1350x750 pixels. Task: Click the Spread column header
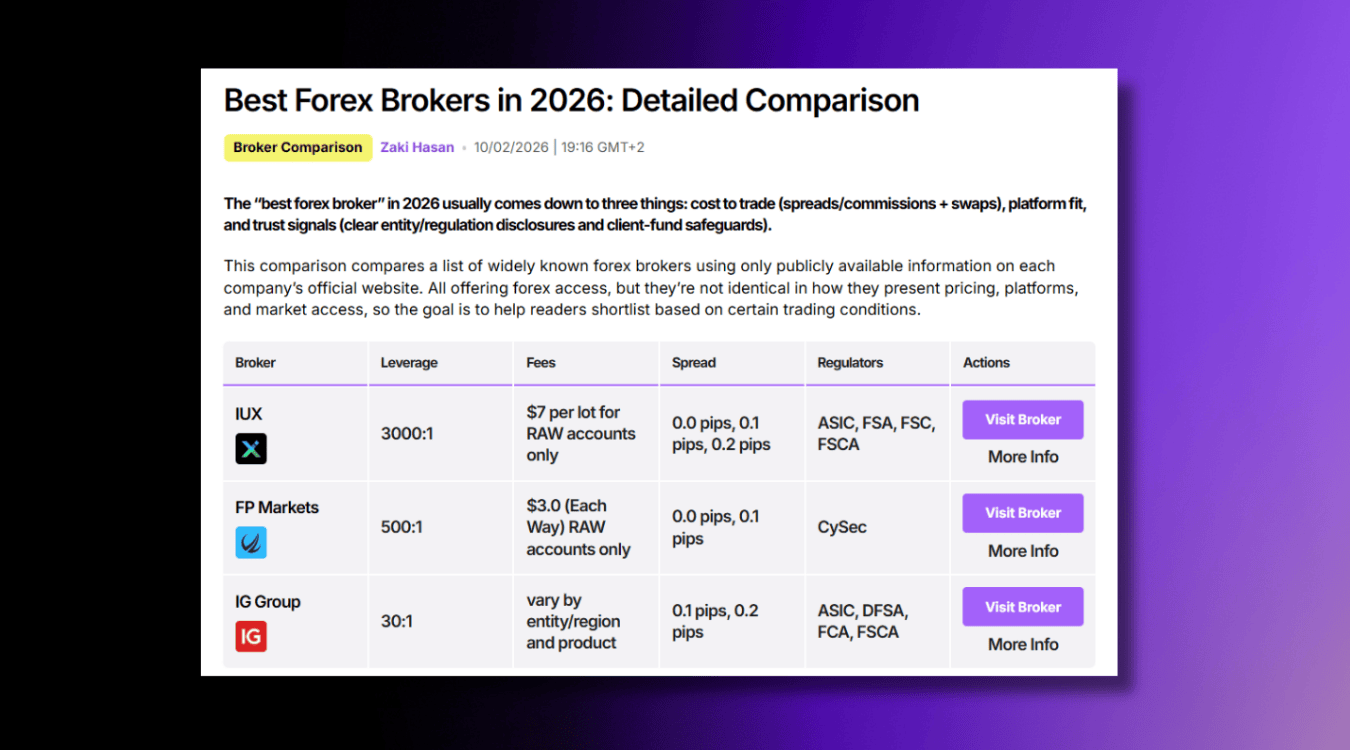693,362
